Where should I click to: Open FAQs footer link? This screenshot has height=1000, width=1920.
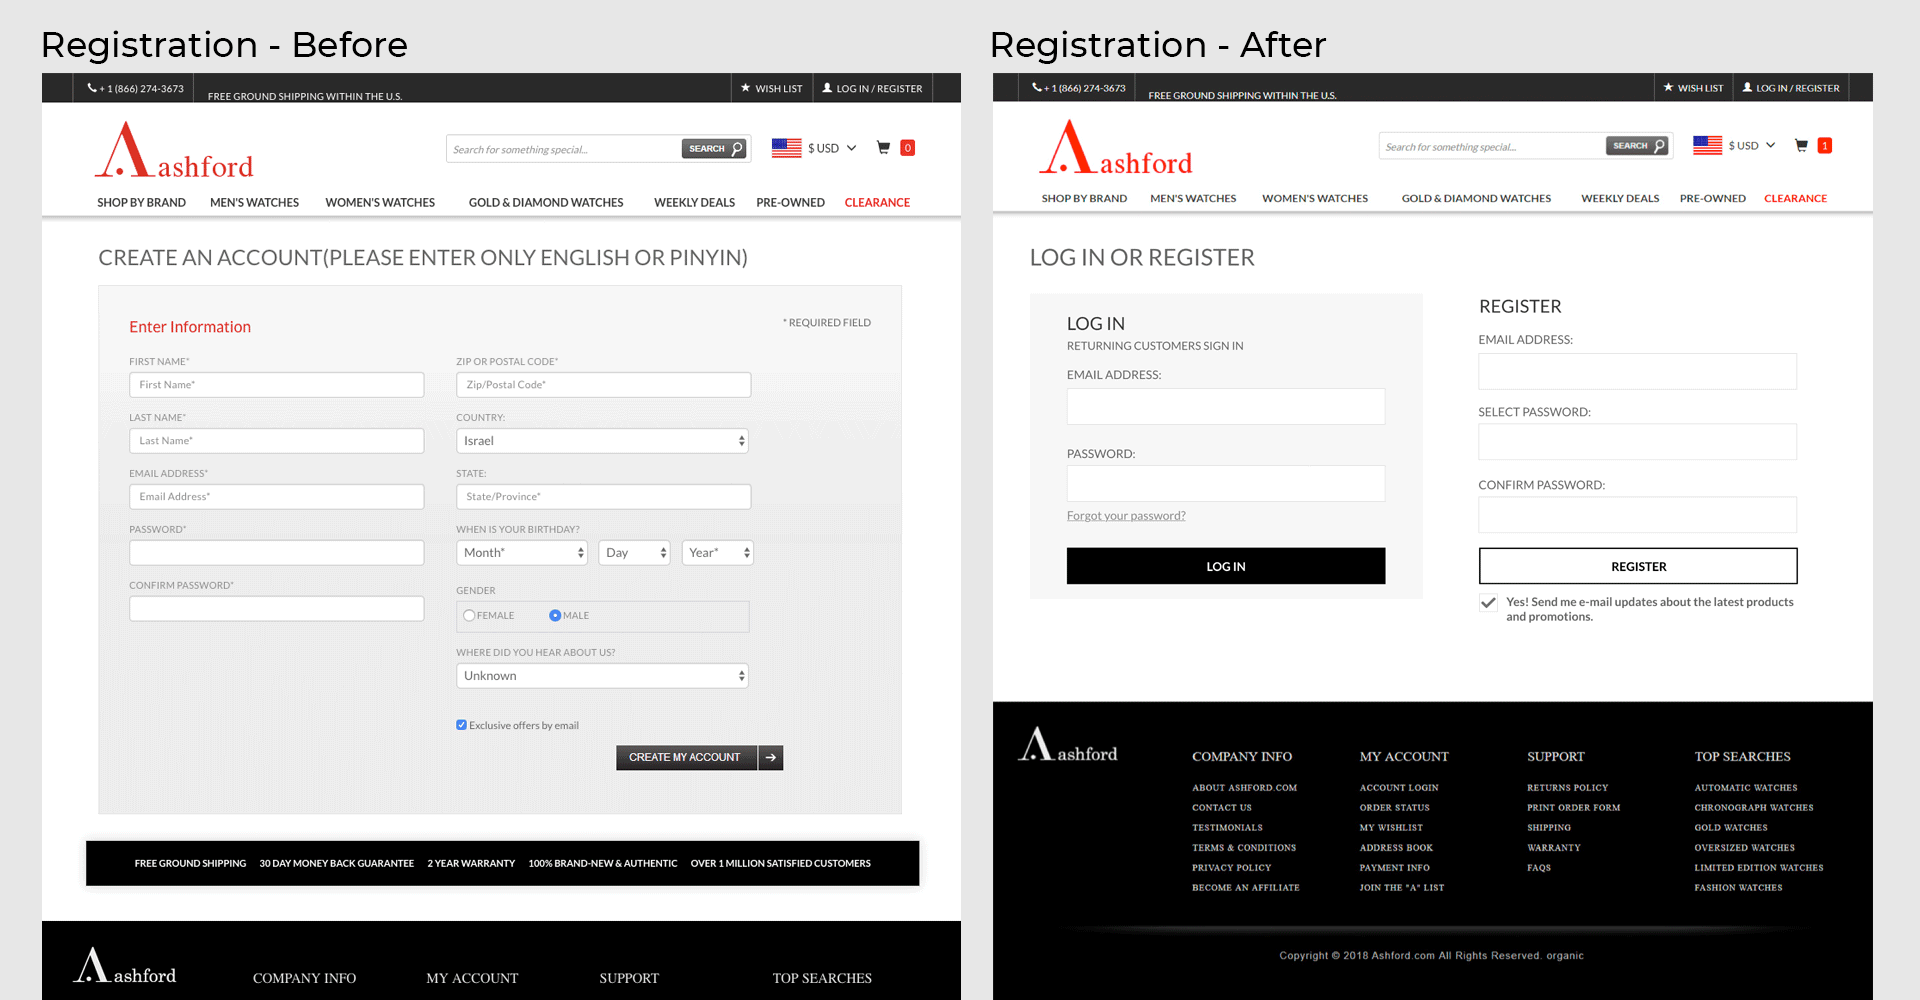[x=1539, y=868]
